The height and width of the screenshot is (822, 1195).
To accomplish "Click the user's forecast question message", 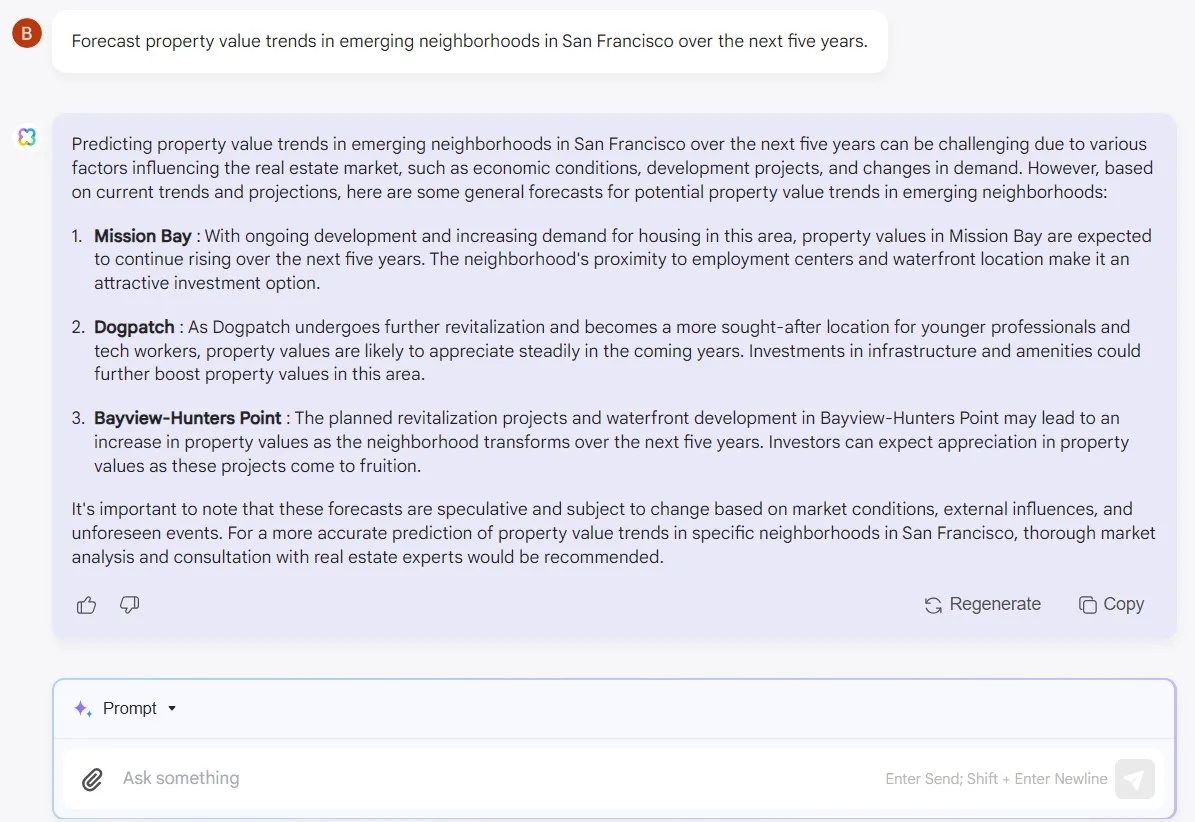I will coord(469,41).
